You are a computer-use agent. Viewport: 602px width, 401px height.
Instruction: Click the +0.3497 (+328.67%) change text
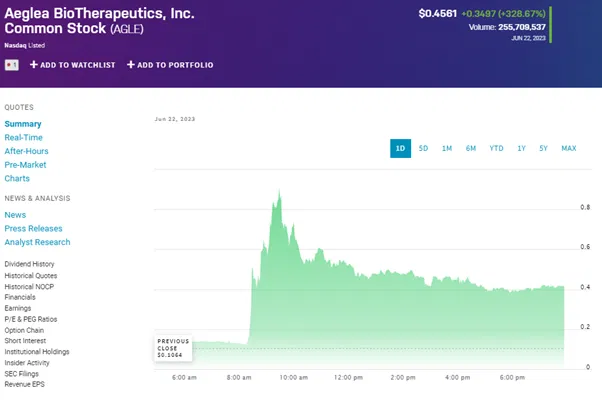point(503,13)
